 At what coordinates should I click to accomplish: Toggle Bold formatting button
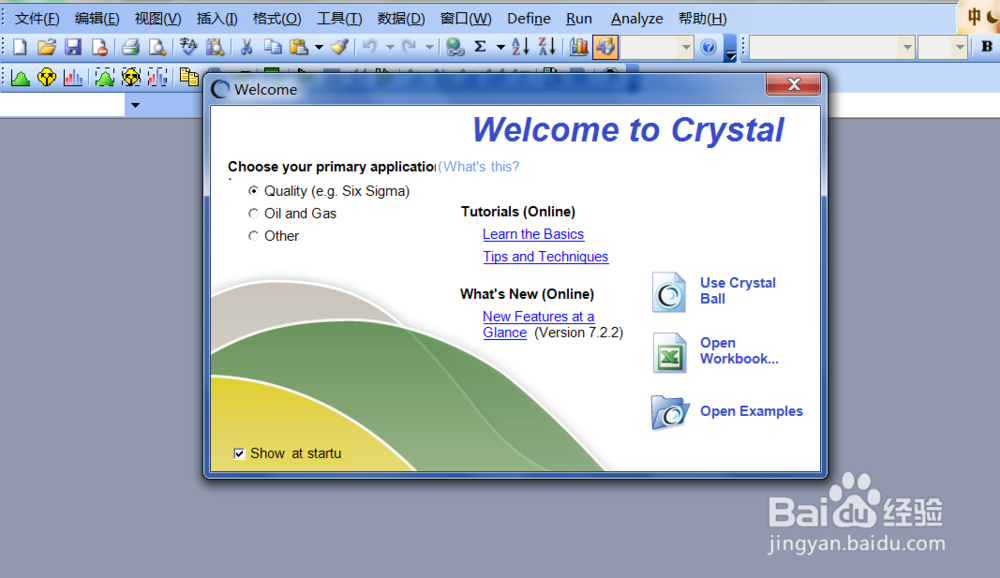click(x=987, y=47)
